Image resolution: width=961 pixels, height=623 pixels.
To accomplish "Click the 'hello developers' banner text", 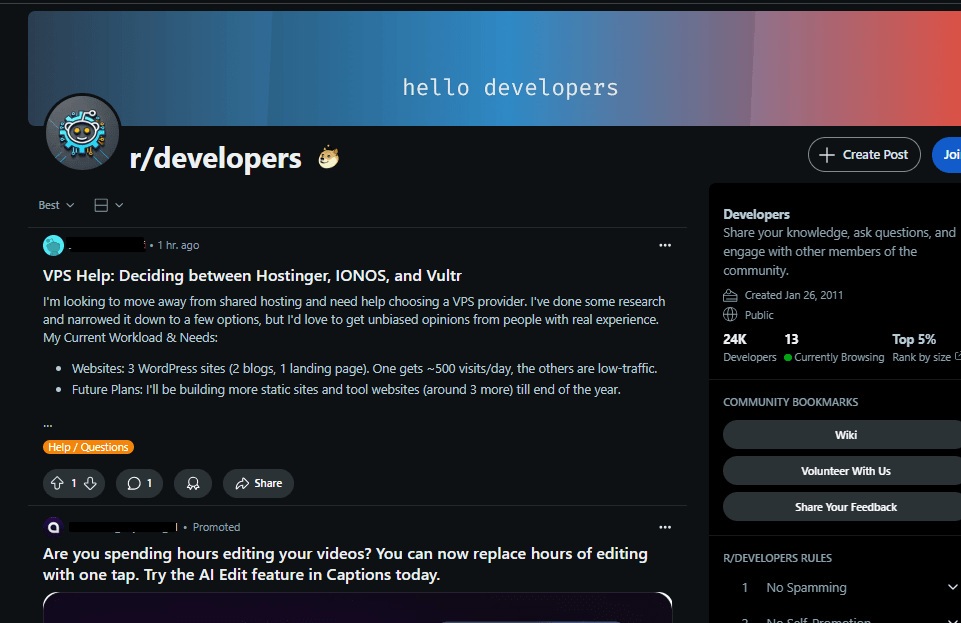I will (x=510, y=88).
